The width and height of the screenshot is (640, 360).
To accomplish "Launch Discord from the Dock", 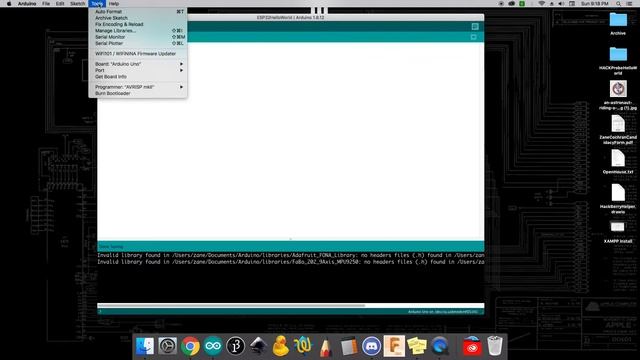I will tap(371, 346).
